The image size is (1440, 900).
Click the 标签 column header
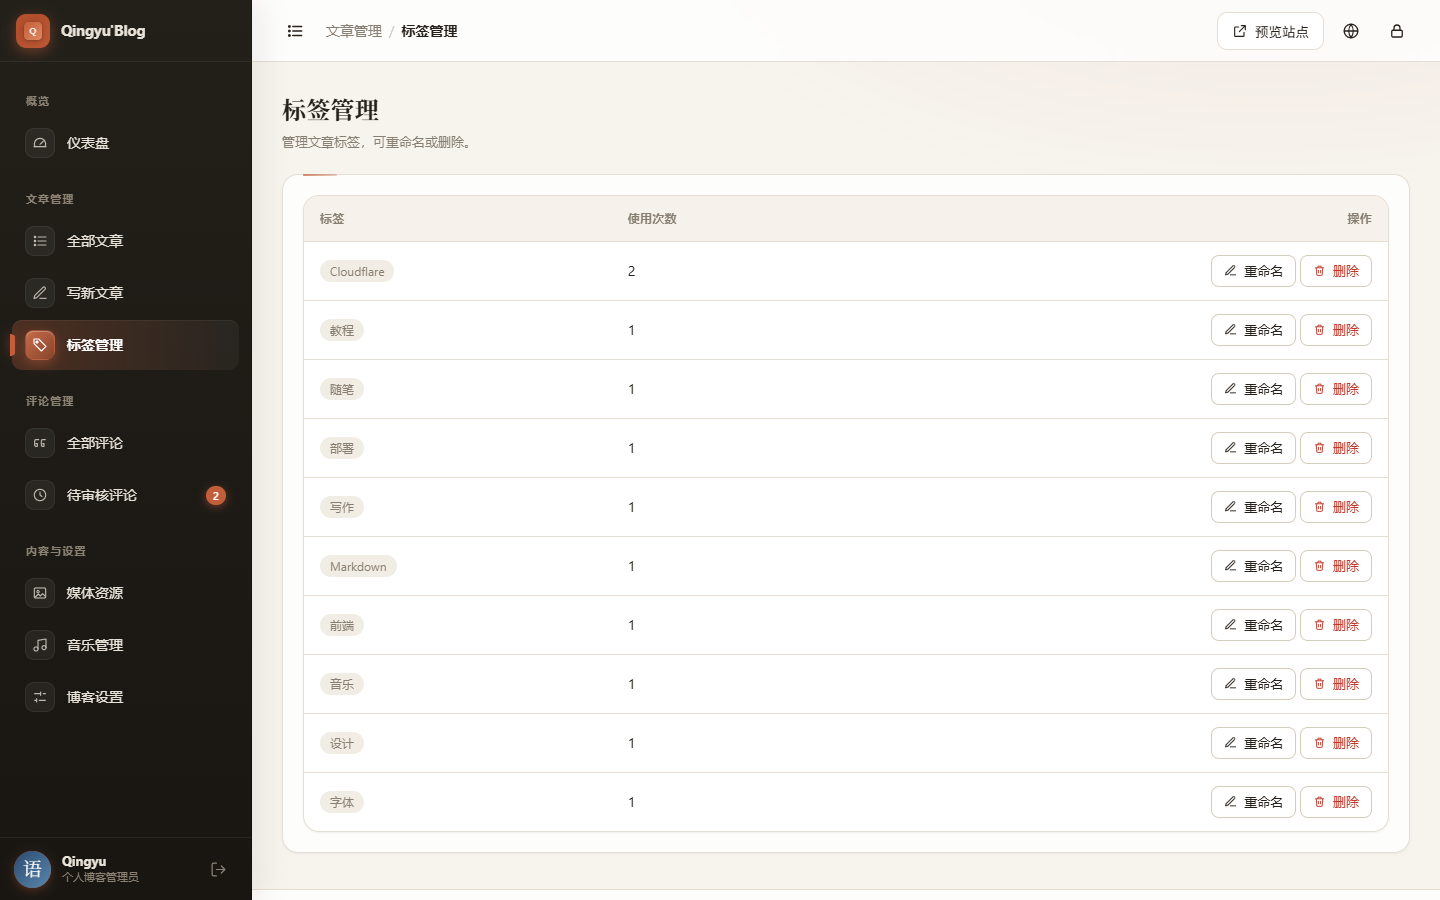pos(332,219)
